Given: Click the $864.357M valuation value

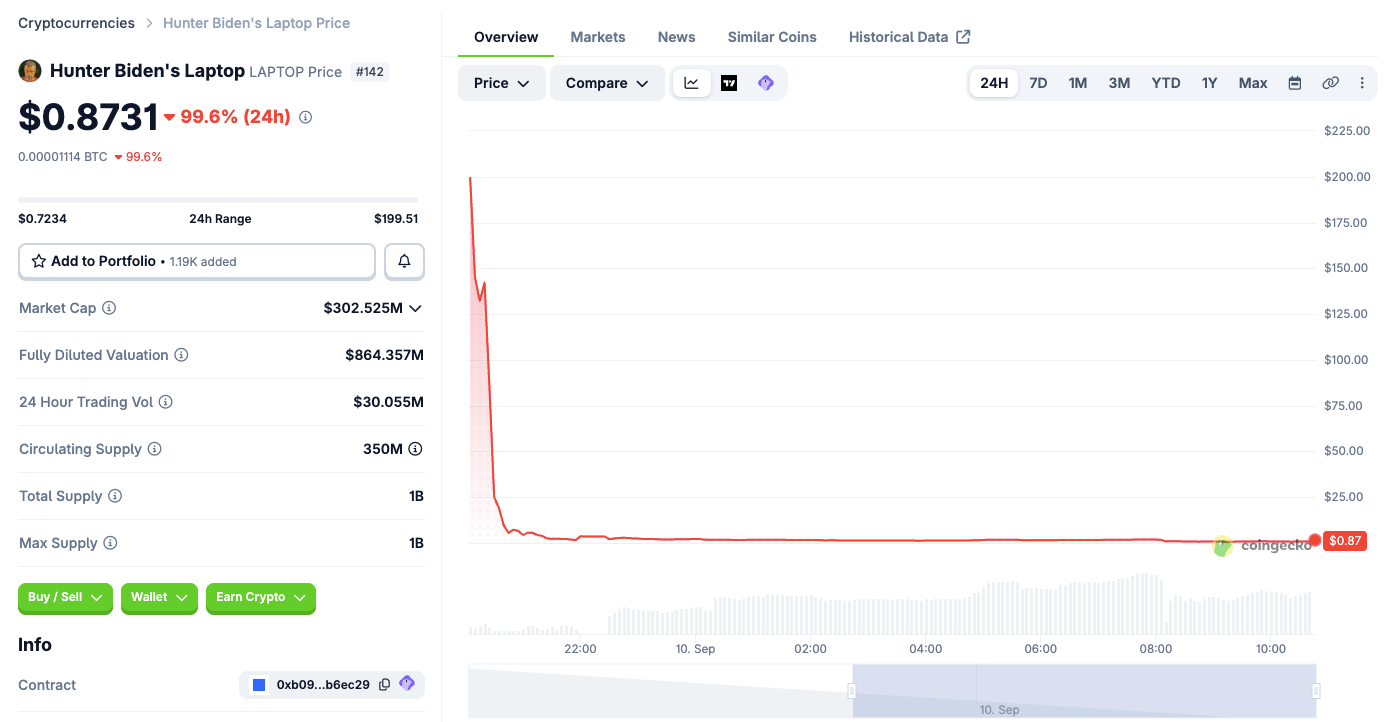Looking at the screenshot, I should (384, 355).
